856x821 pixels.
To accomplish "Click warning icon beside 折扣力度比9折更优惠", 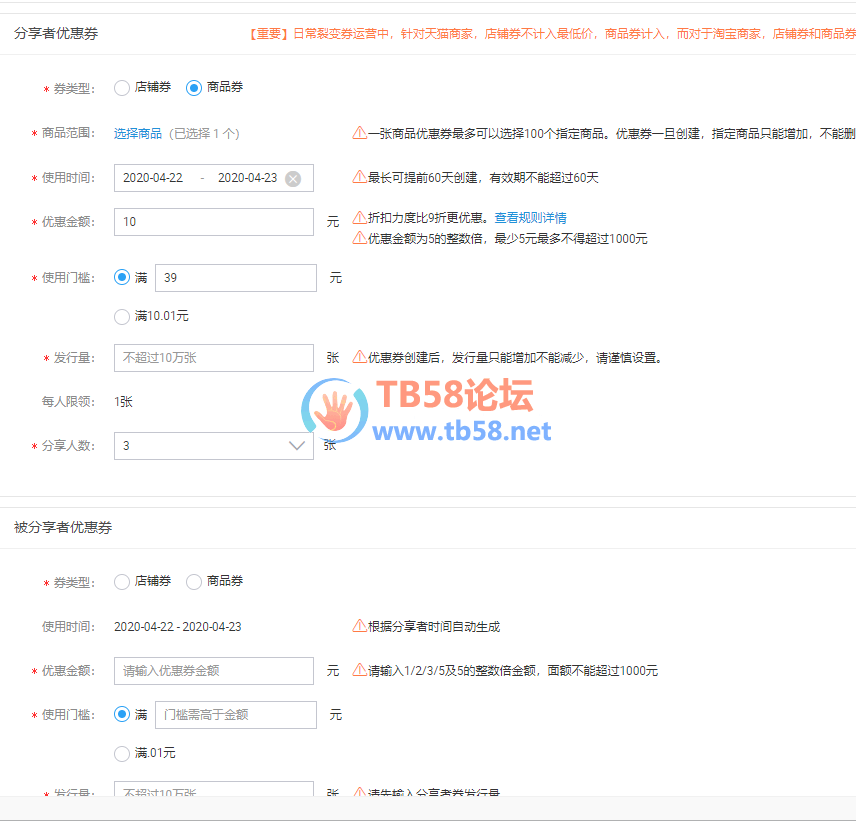I will point(359,217).
